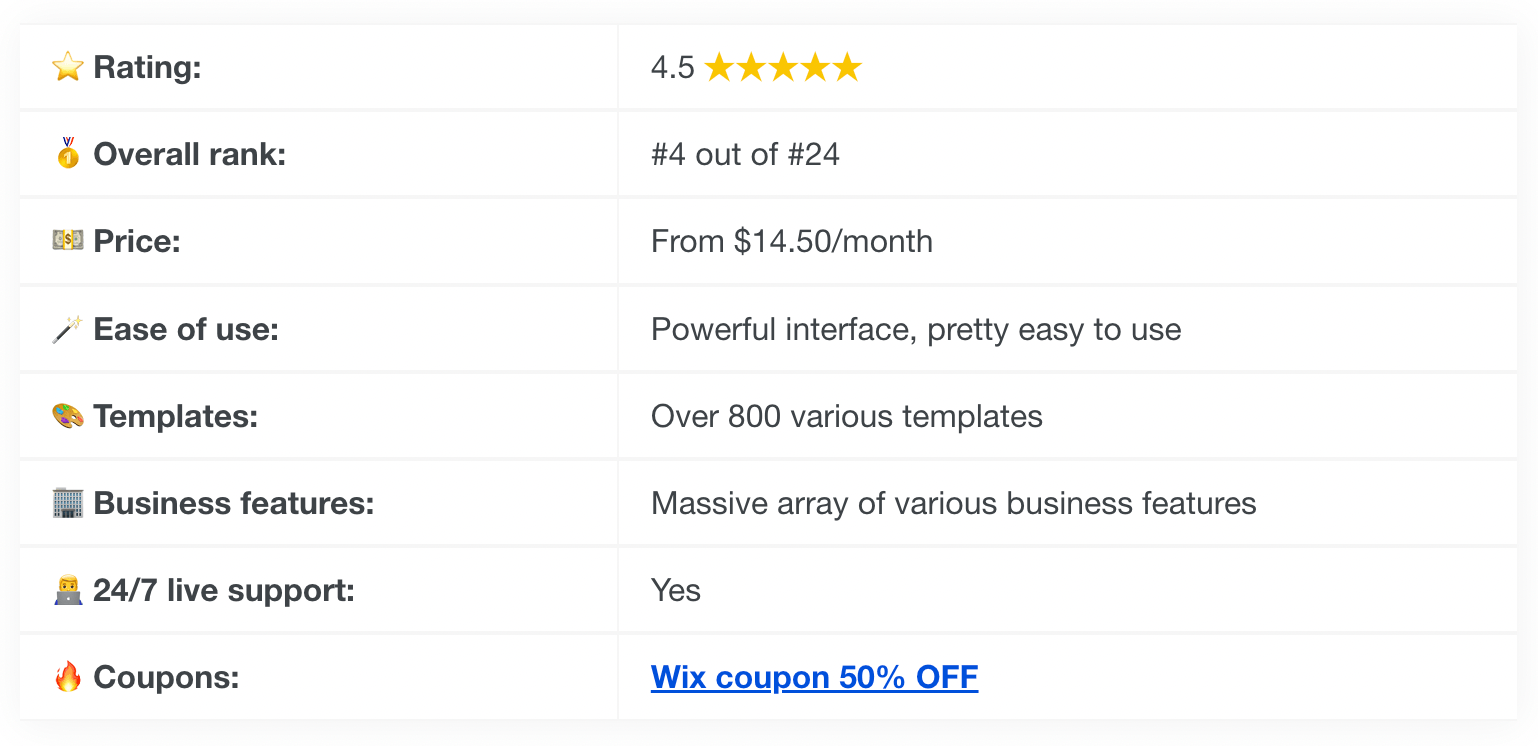1538x746 pixels.
Task: Select the #4 out of #24 value
Action: tap(745, 155)
